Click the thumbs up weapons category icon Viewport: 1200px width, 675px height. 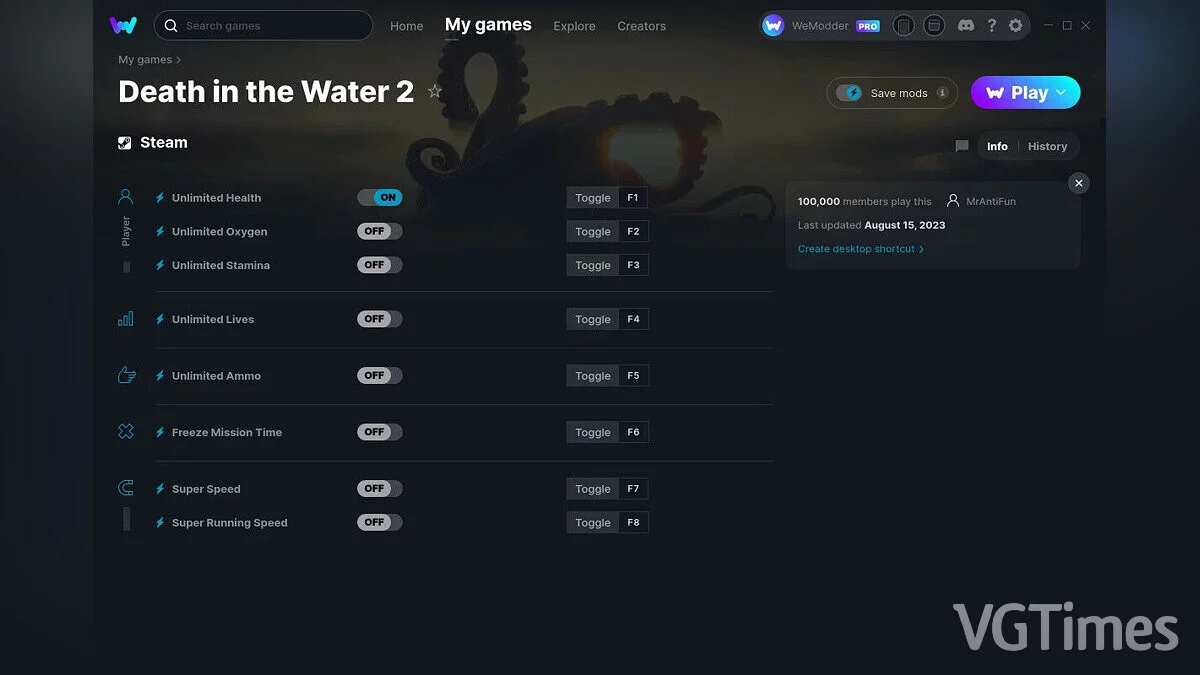(x=126, y=375)
